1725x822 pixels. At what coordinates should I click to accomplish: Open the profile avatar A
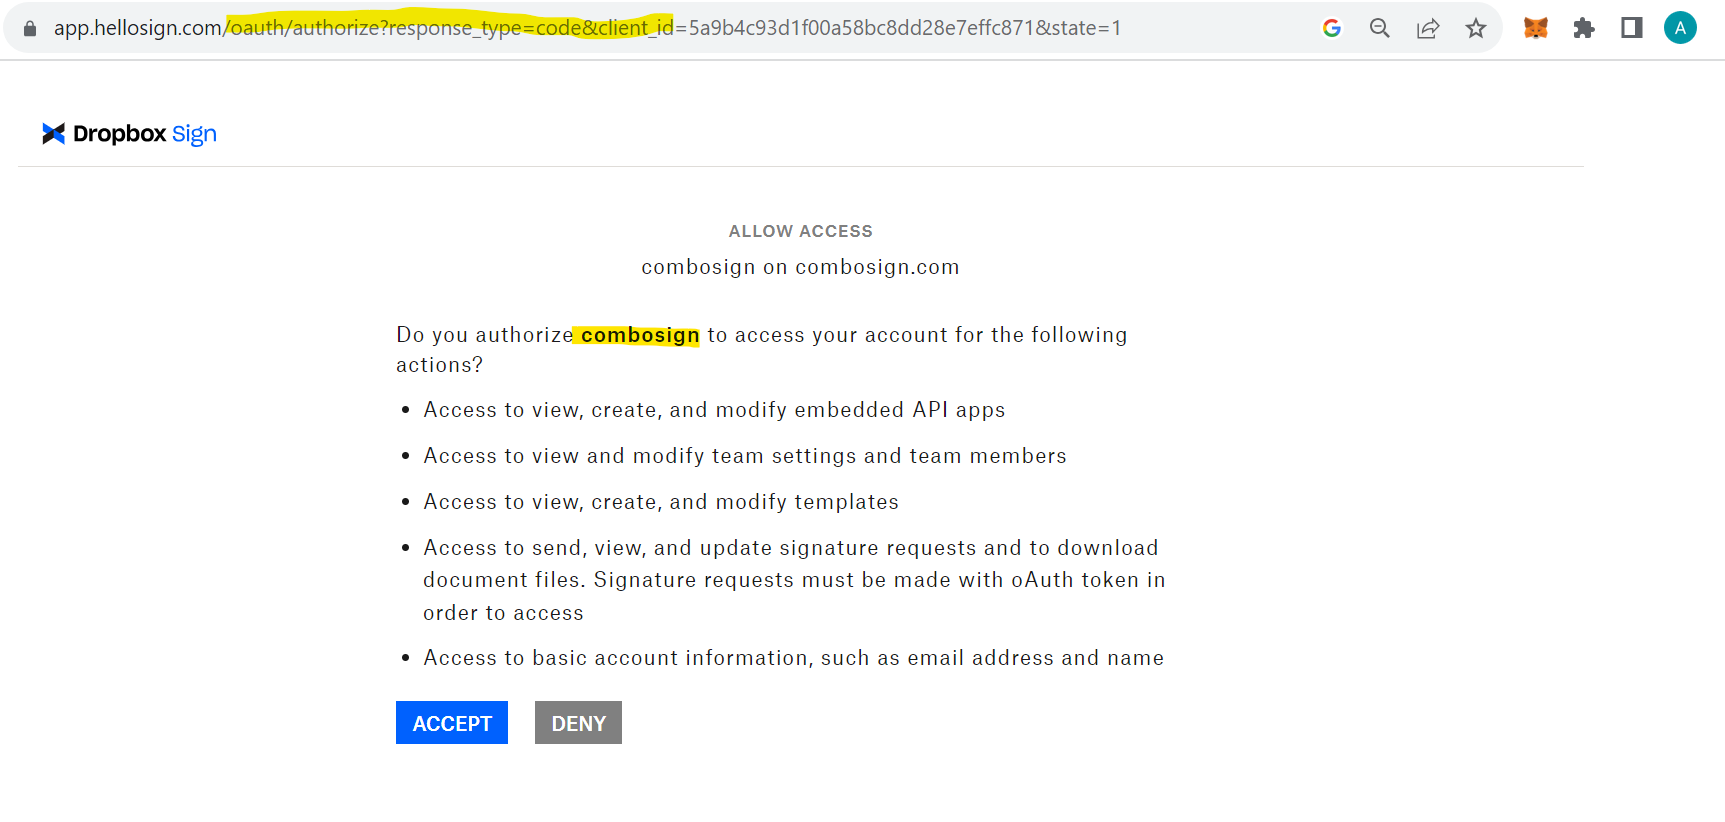click(x=1680, y=28)
